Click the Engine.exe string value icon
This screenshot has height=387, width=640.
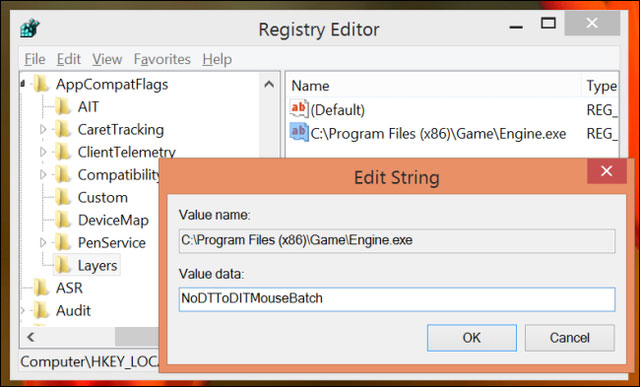(x=299, y=133)
